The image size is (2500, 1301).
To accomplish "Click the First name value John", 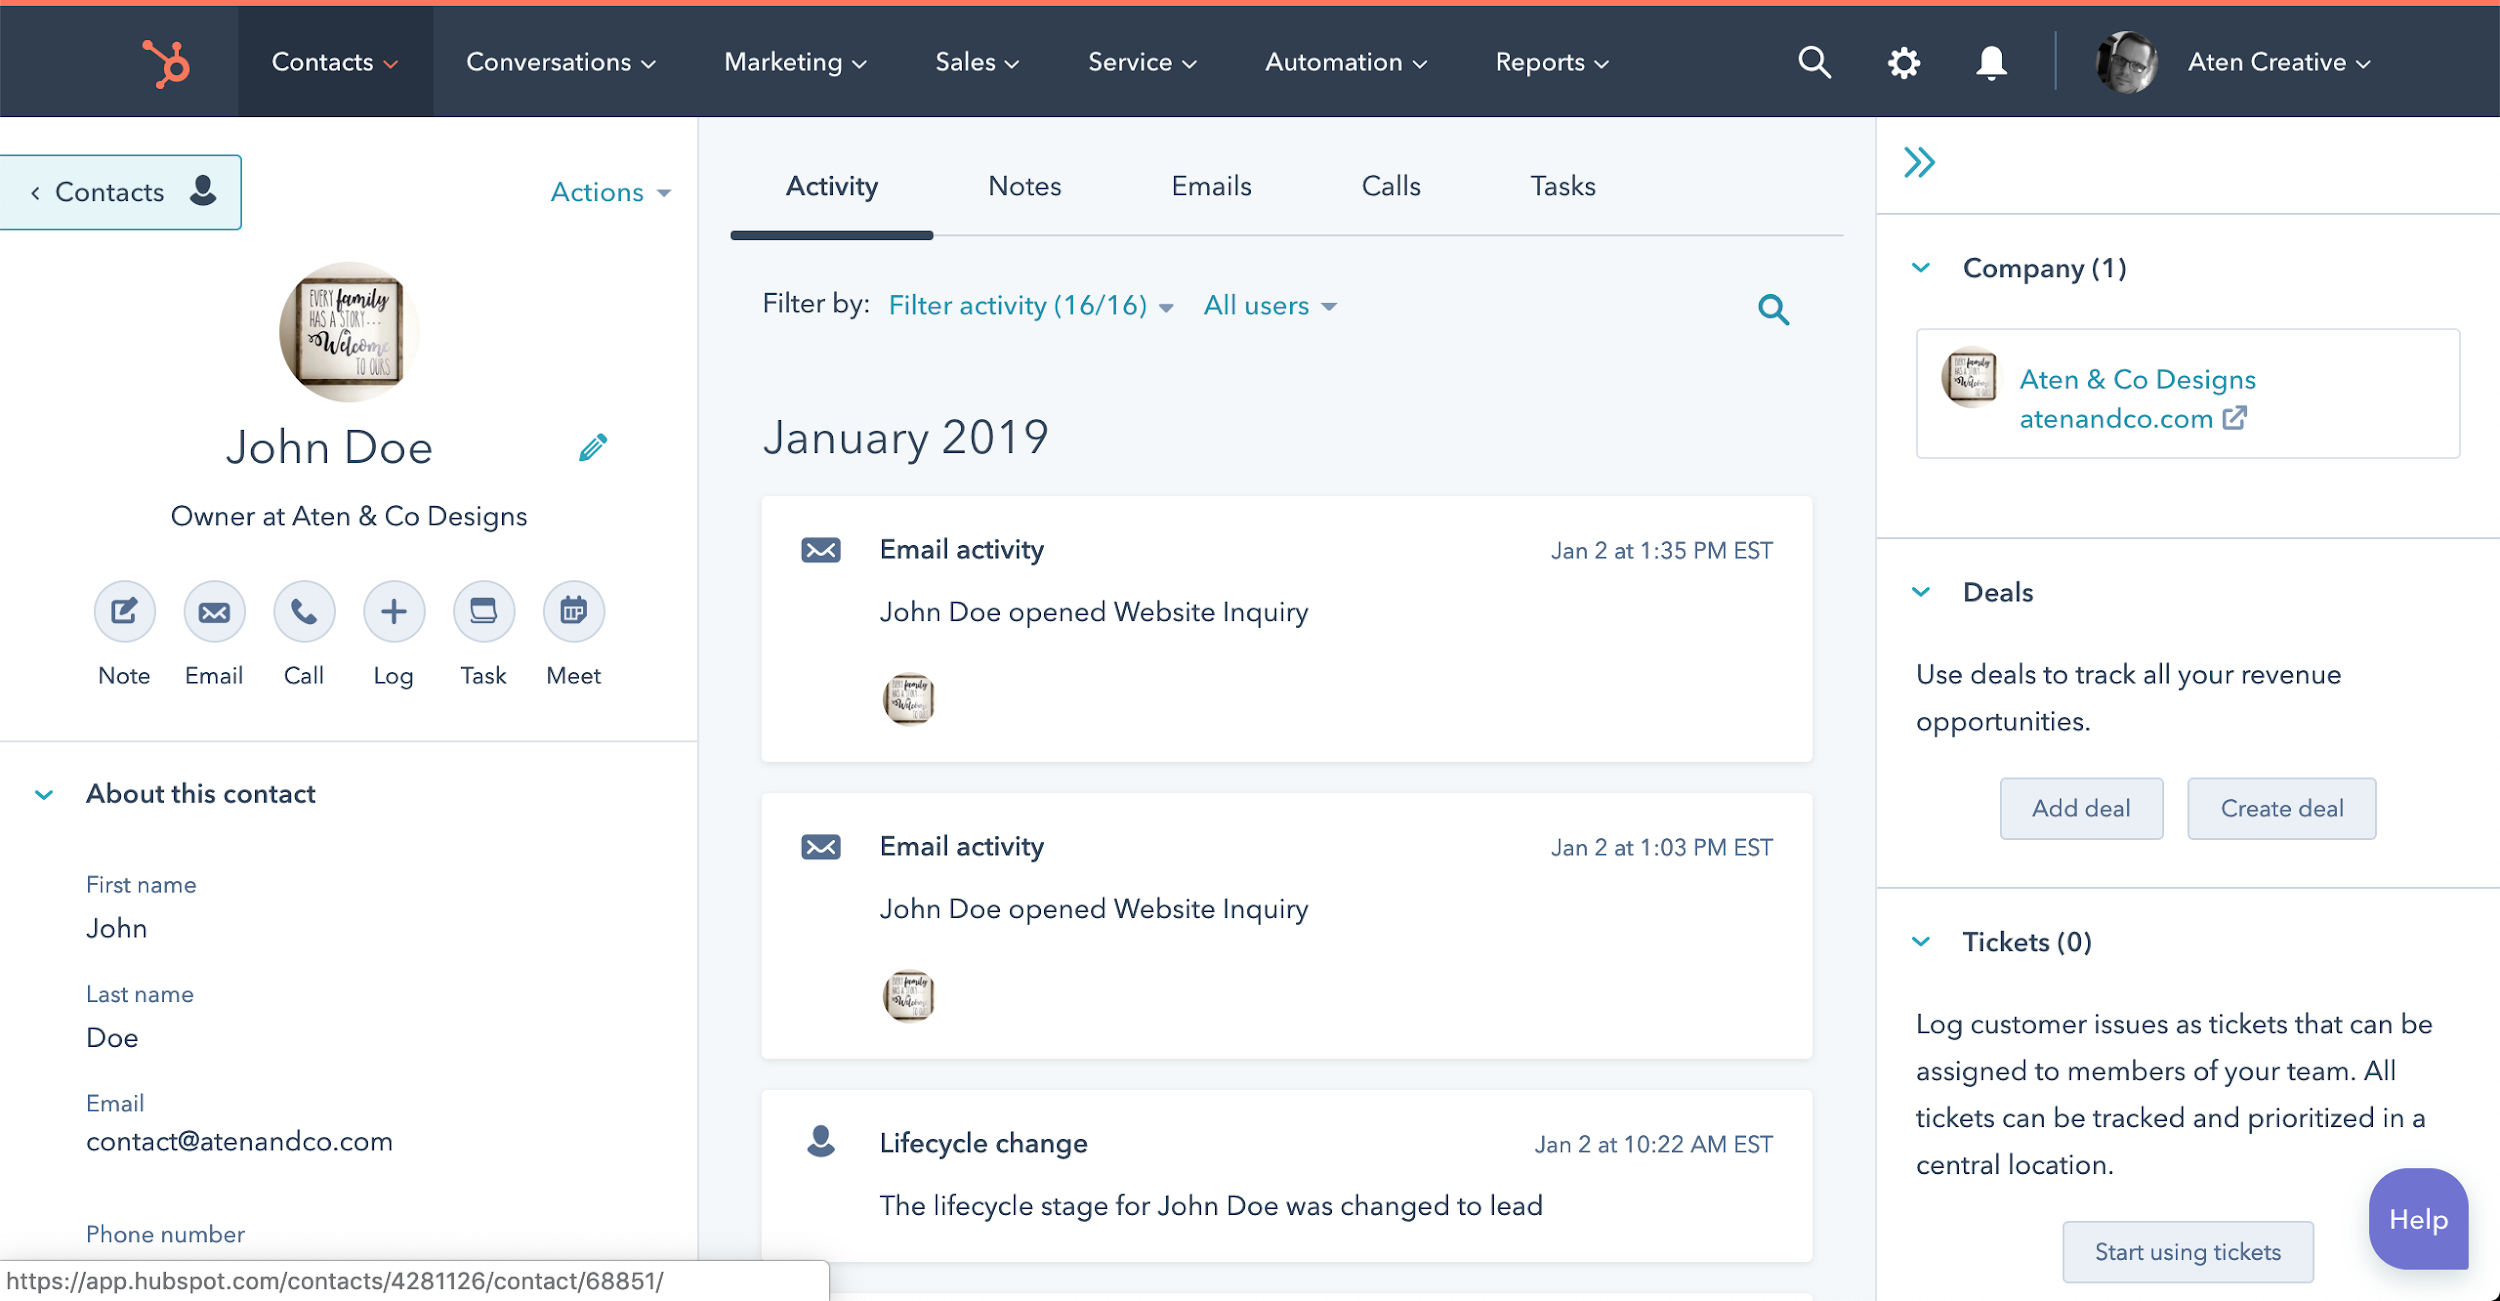I will coord(116,929).
